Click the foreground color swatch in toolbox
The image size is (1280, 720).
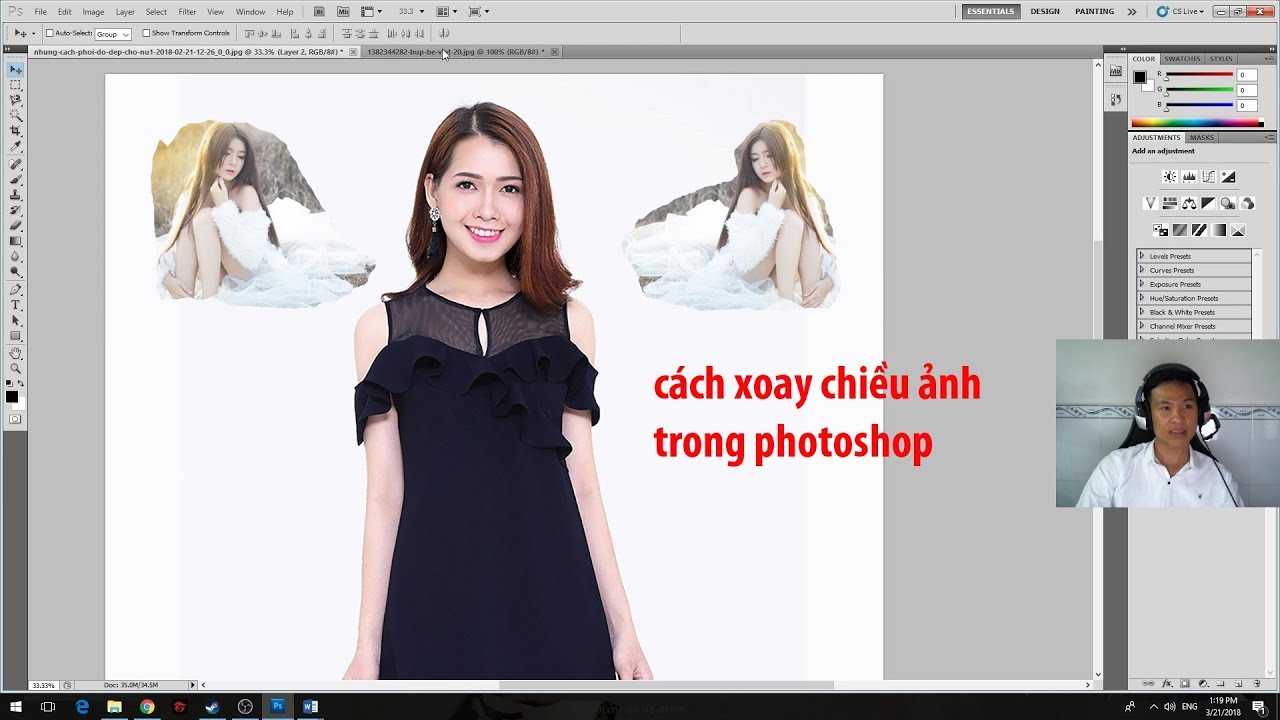point(12,397)
